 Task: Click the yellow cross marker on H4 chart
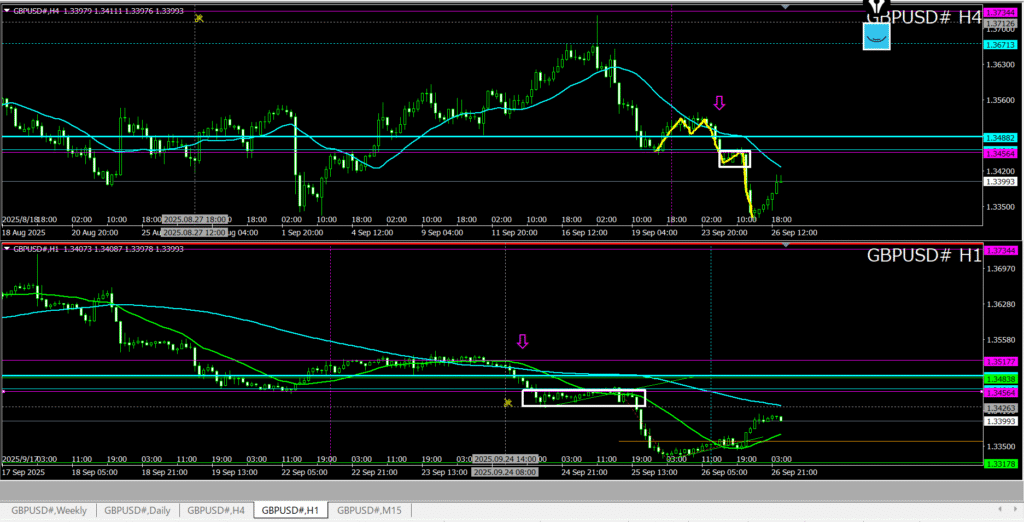tap(200, 18)
